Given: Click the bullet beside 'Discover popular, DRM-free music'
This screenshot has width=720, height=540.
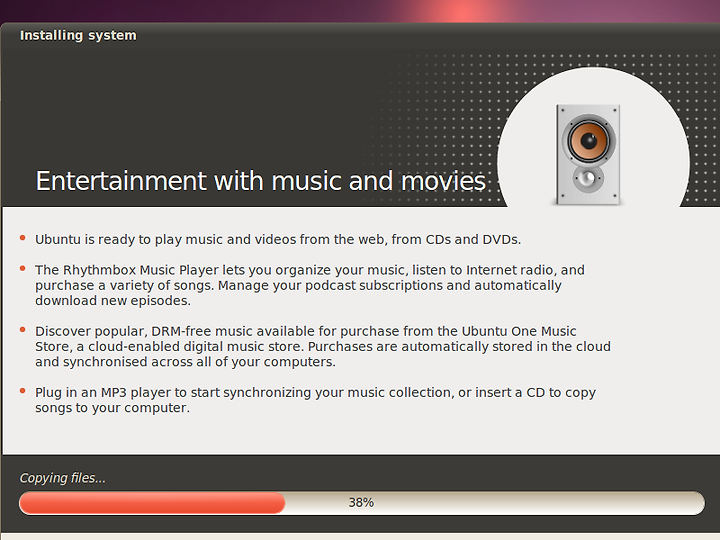Looking at the screenshot, I should pyautogui.click(x=22, y=330).
